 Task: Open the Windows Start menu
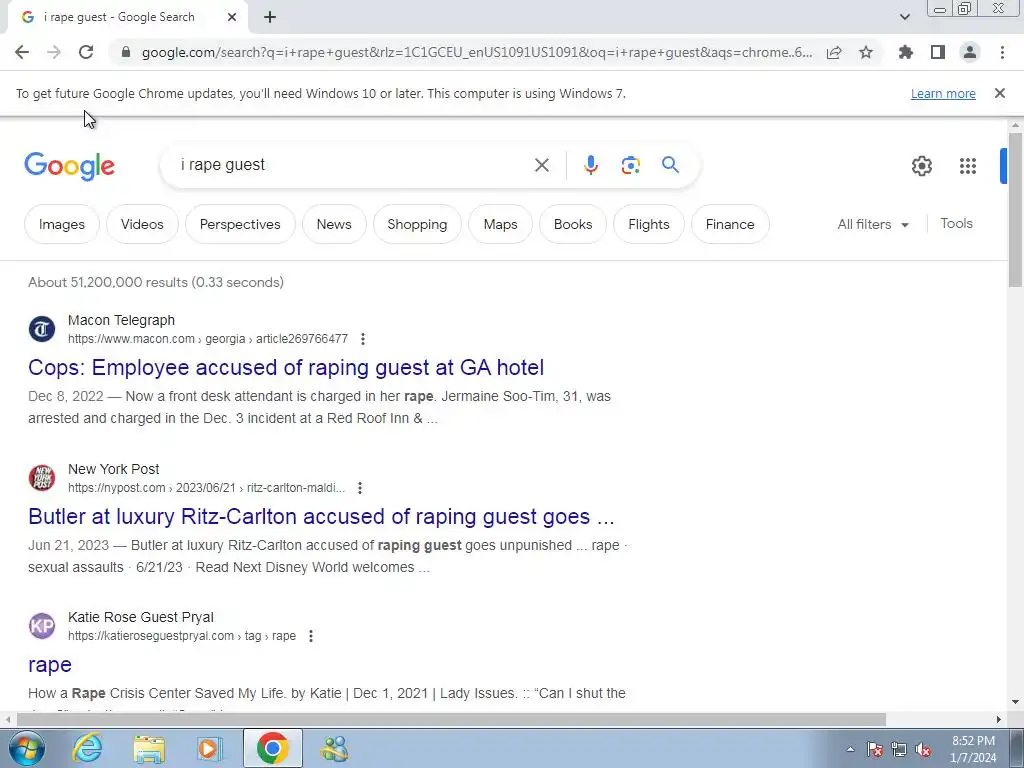click(x=26, y=748)
